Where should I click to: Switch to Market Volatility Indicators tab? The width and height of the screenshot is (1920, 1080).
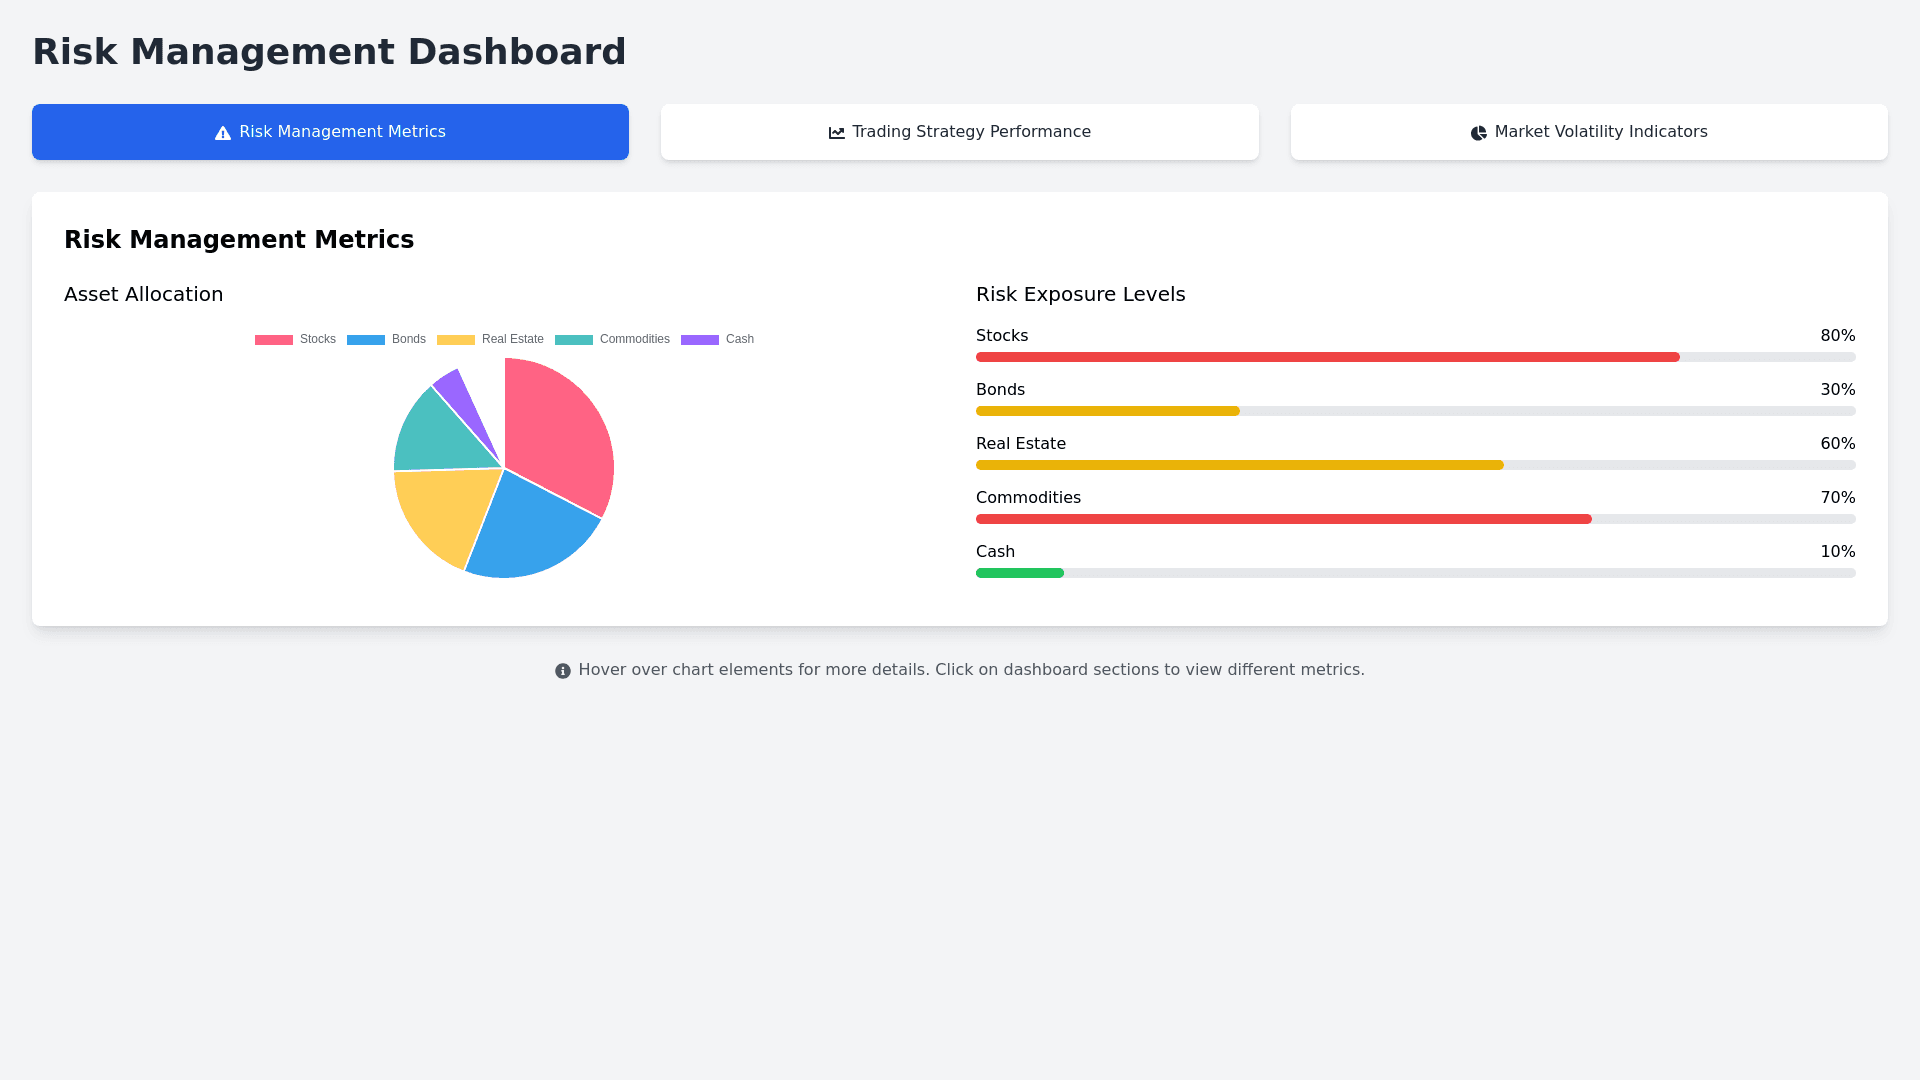point(1589,132)
